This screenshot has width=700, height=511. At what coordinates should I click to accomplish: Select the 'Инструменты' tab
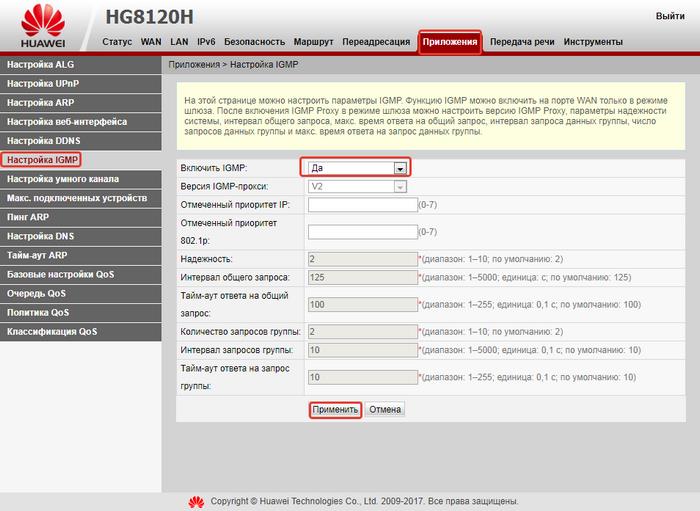593,42
